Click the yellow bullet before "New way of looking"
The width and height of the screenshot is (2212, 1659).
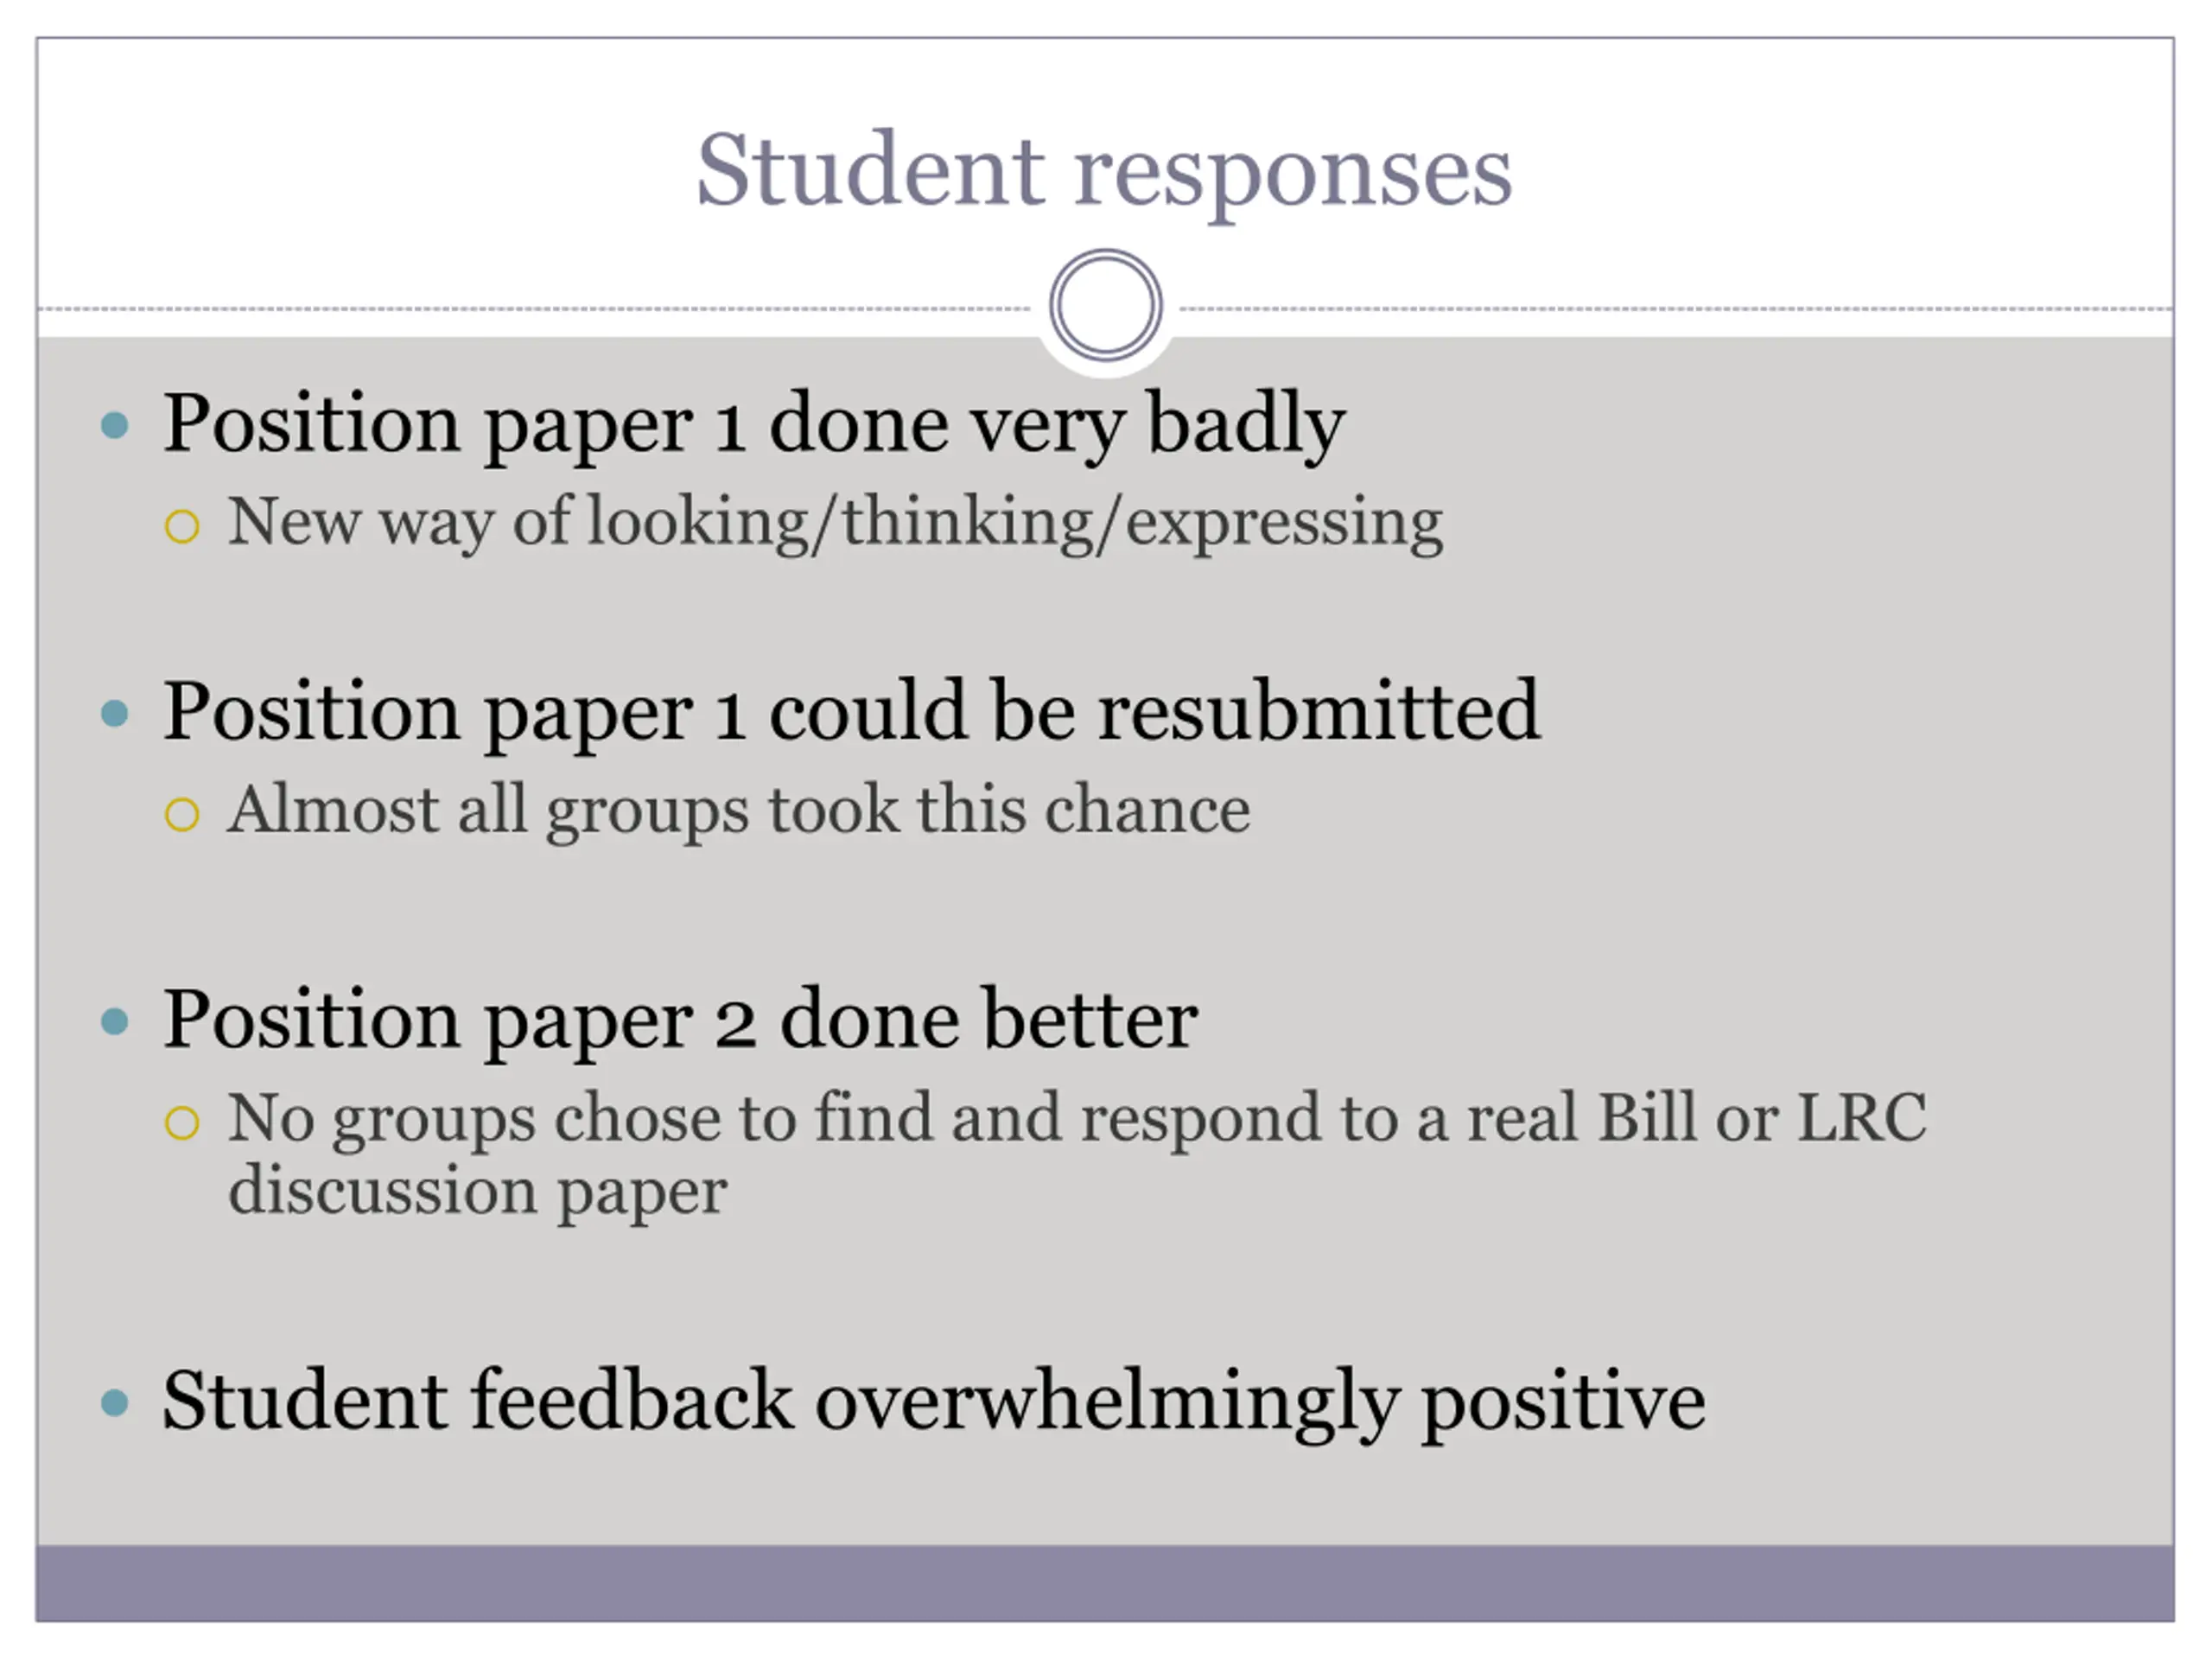[x=182, y=526]
